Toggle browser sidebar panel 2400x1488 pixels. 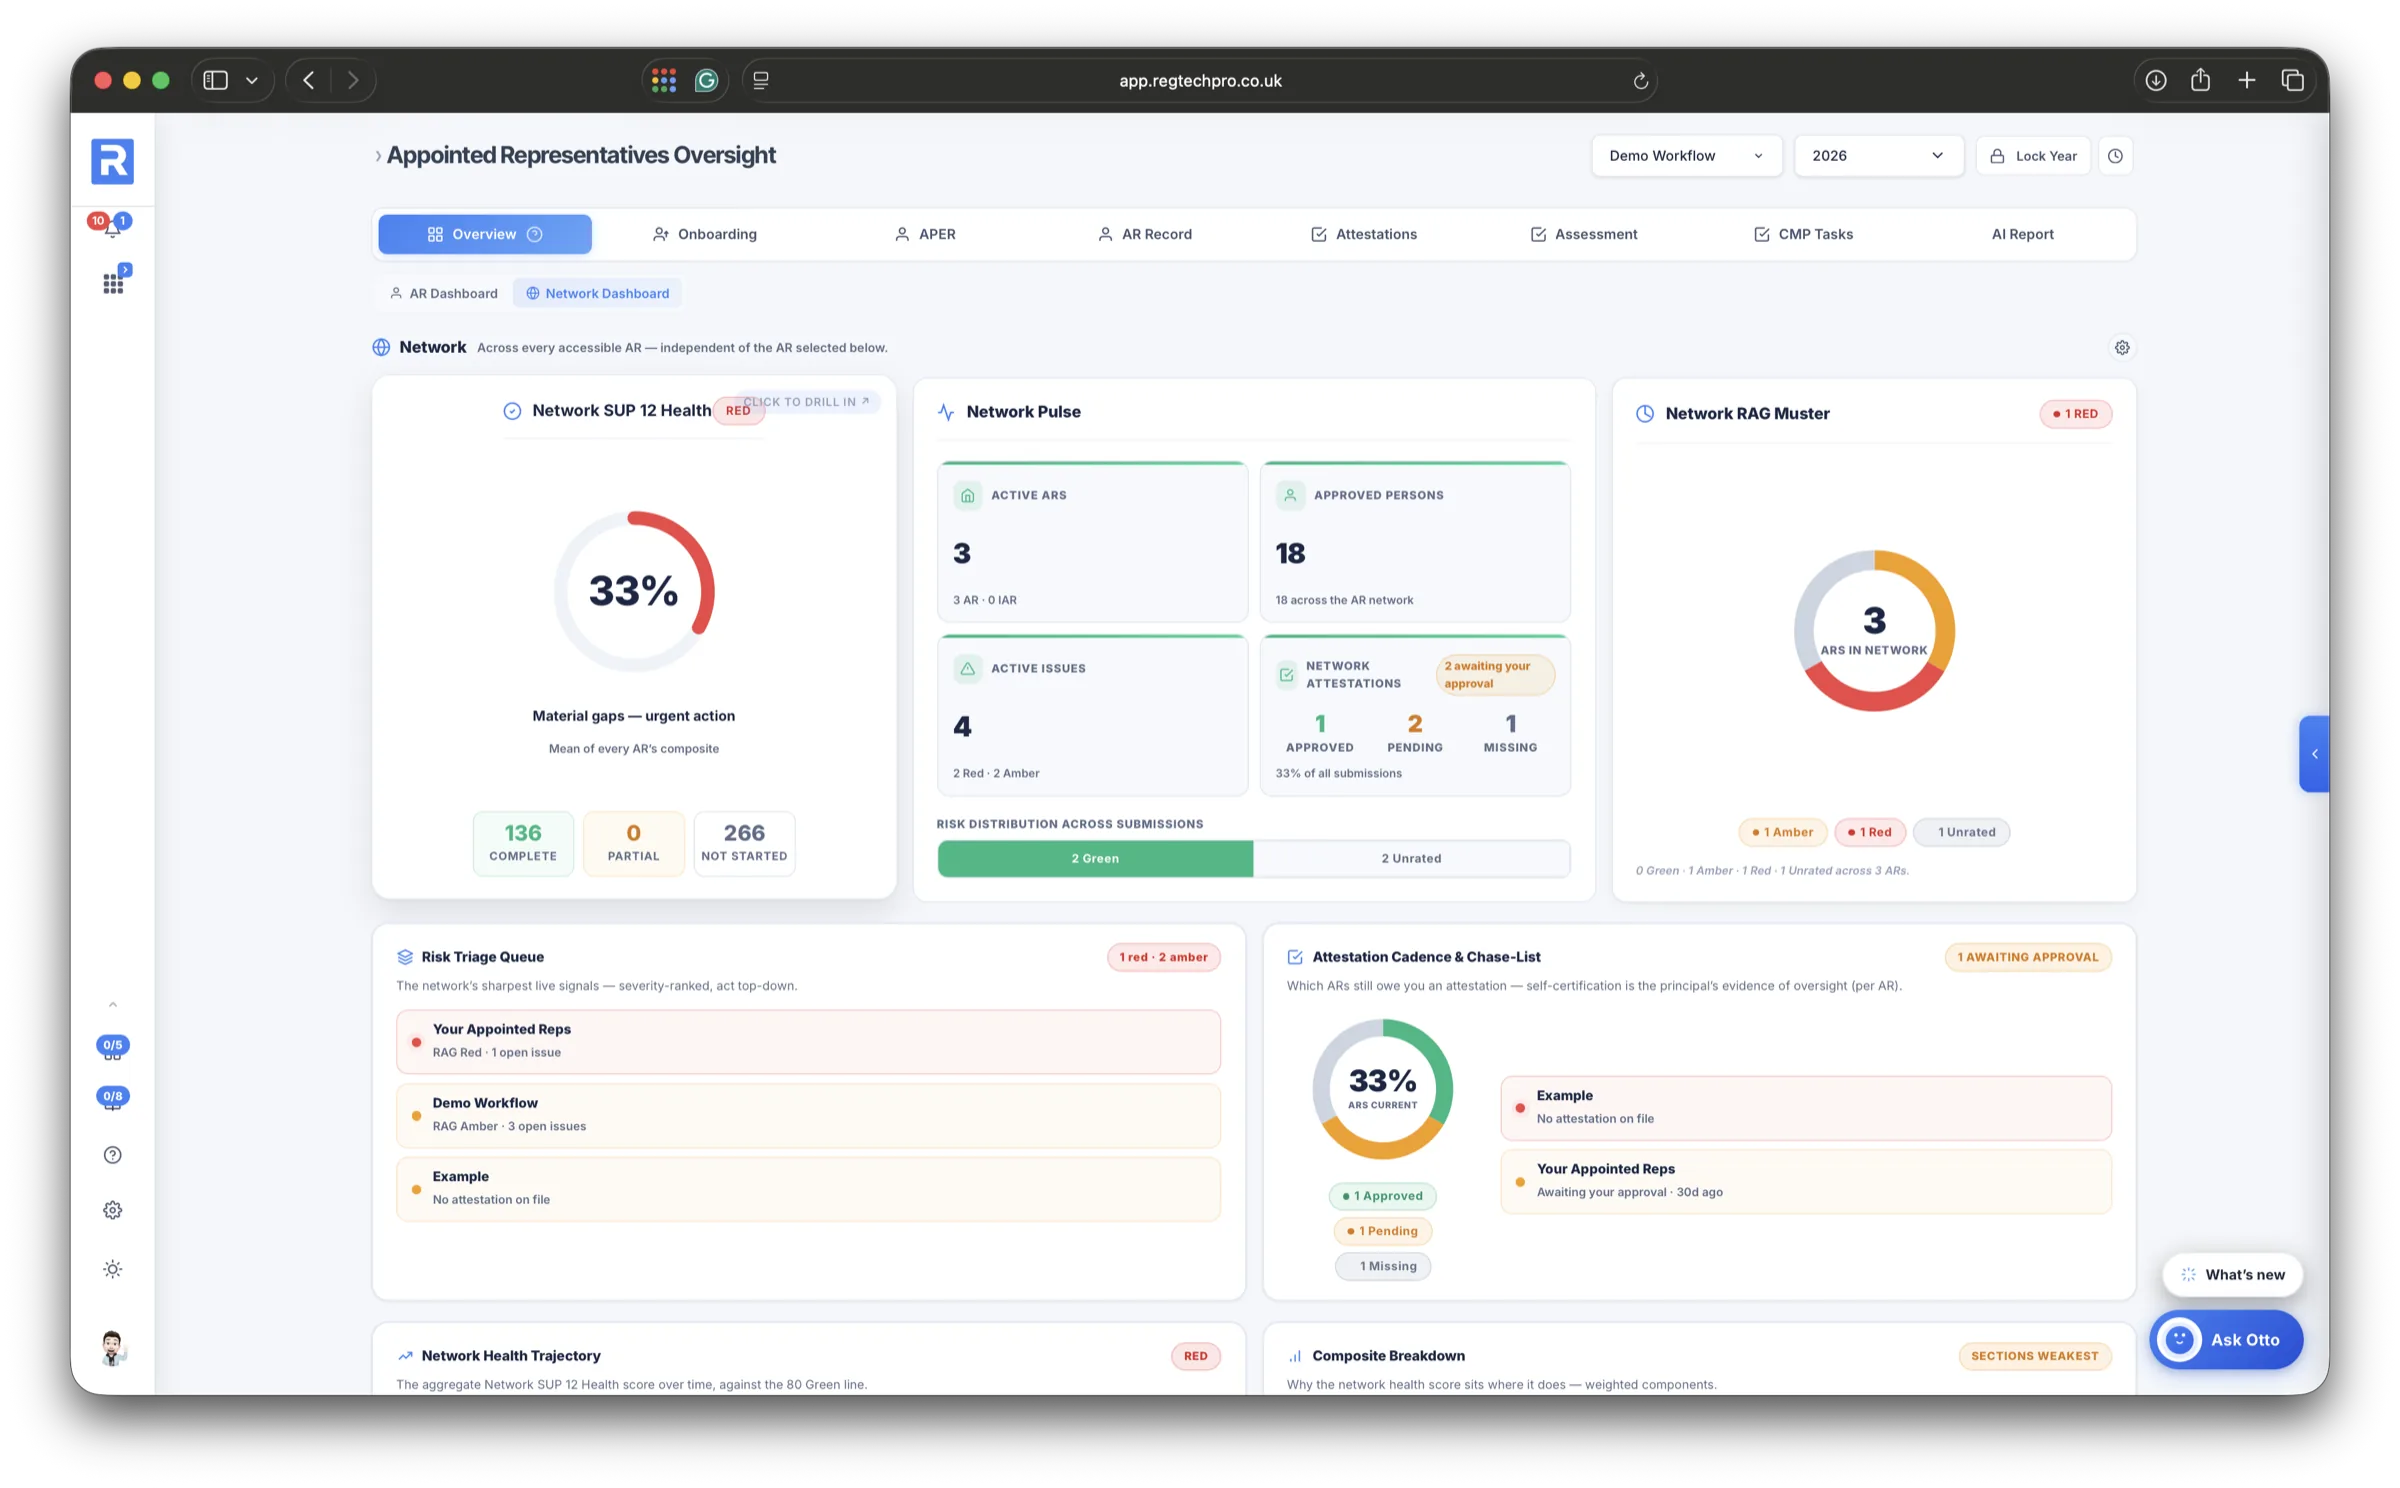[216, 80]
